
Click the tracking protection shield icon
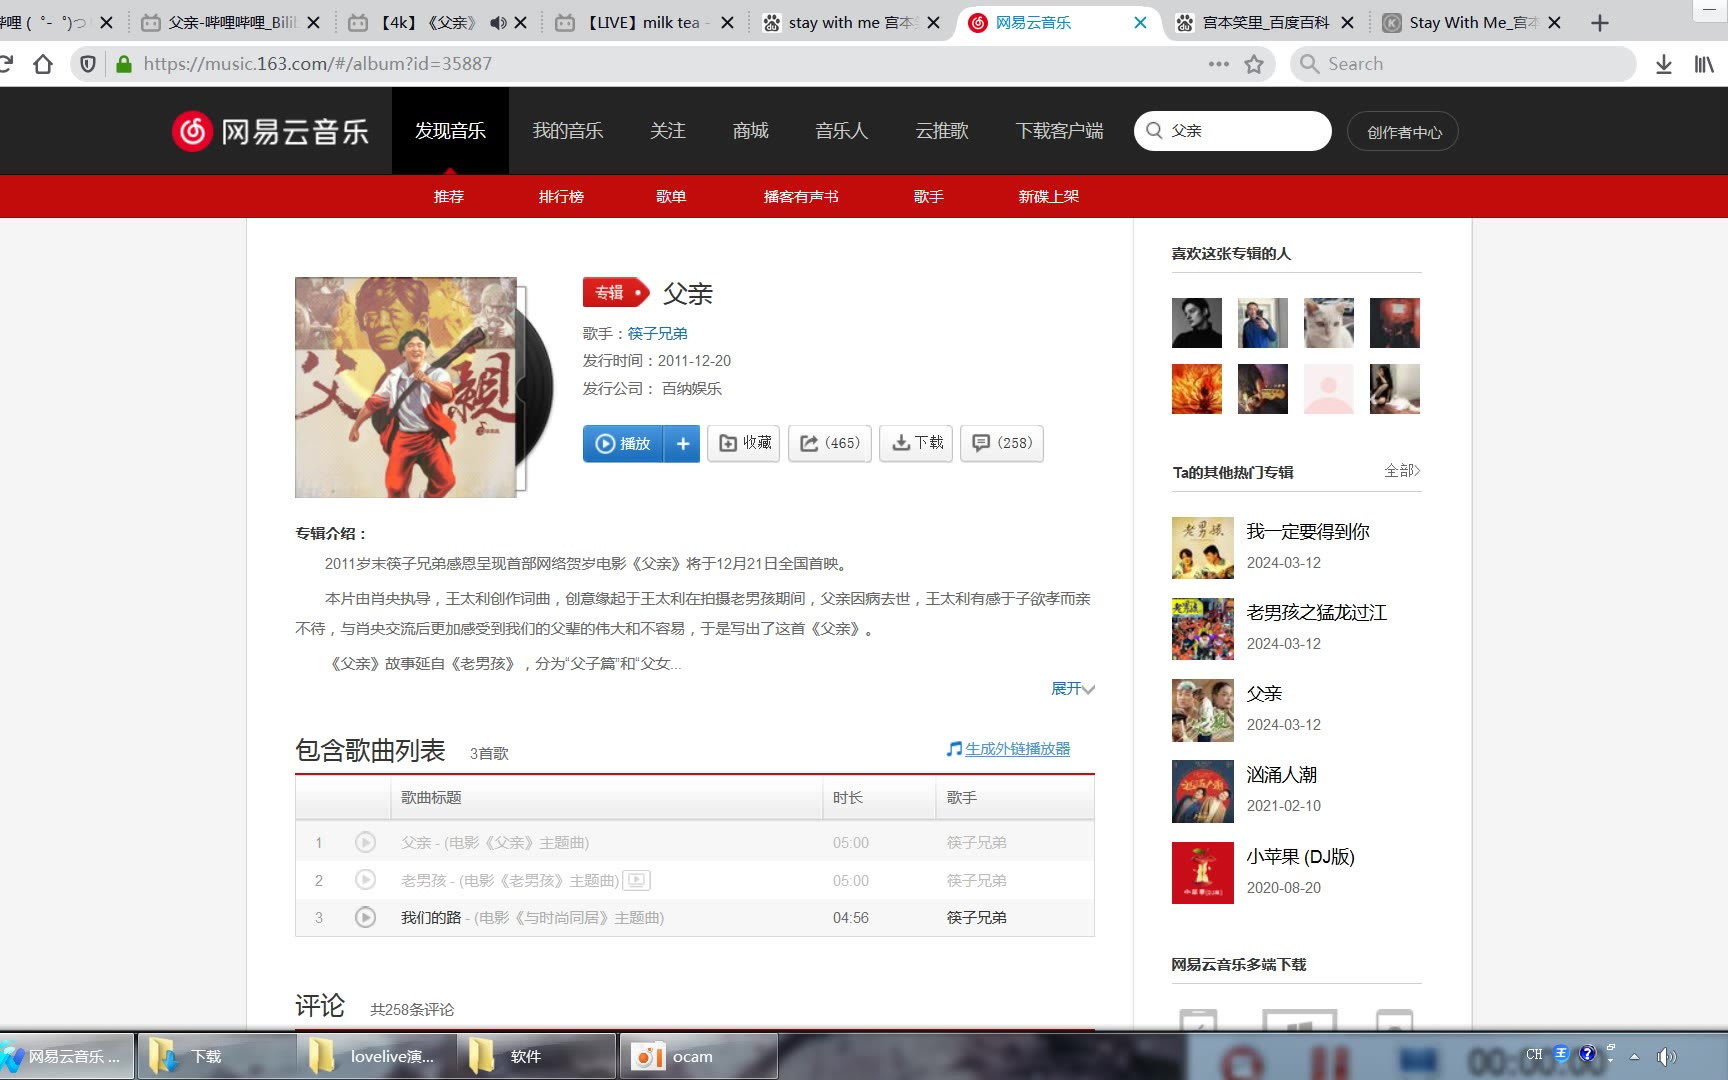tap(88, 64)
